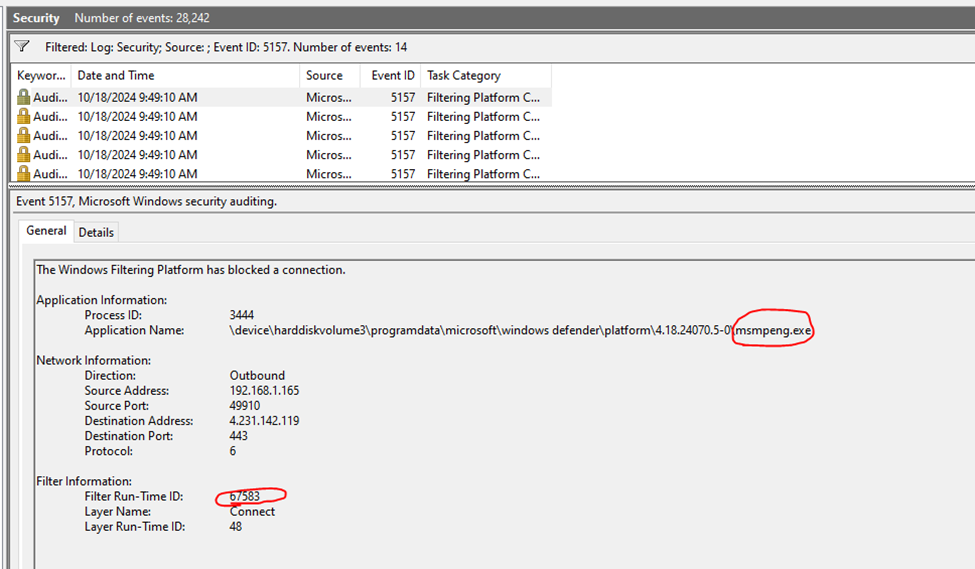Image resolution: width=975 pixels, height=569 pixels.
Task: Click the source port value 49910
Action: click(x=244, y=405)
